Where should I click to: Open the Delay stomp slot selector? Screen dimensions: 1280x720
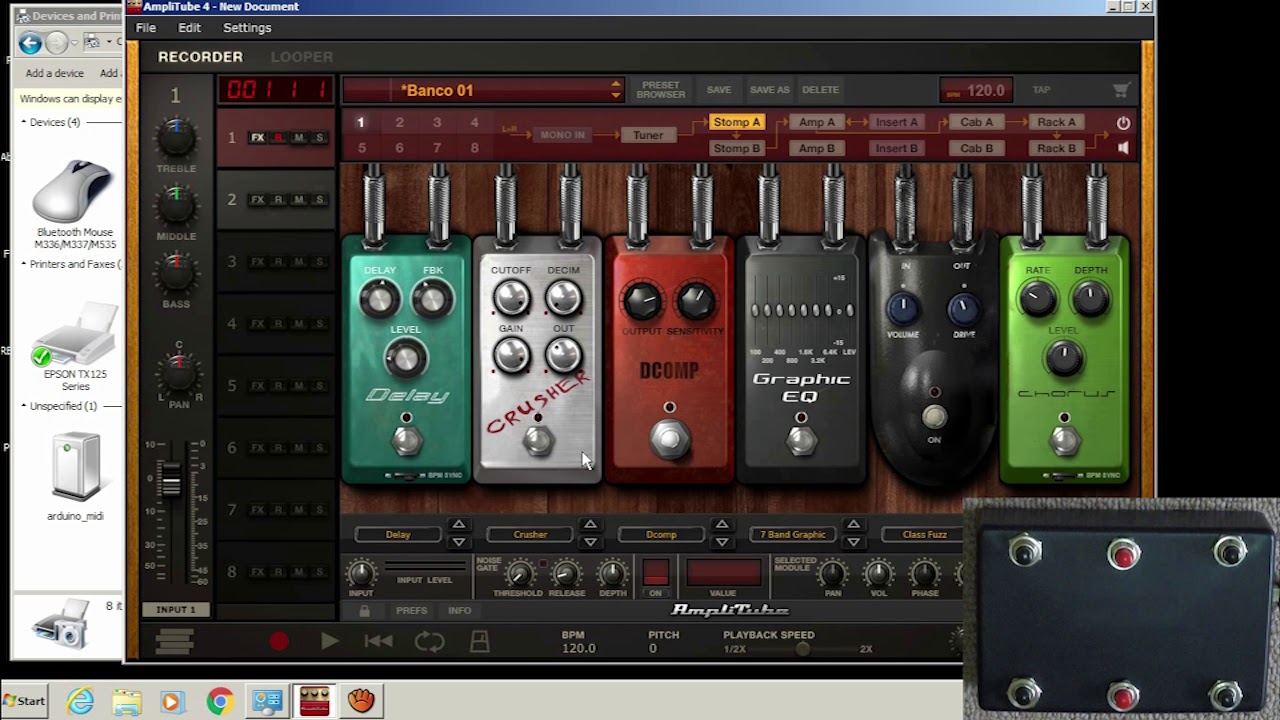tap(398, 535)
